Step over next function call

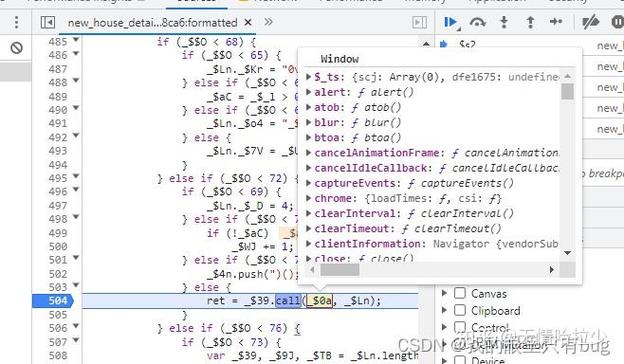[478, 22]
